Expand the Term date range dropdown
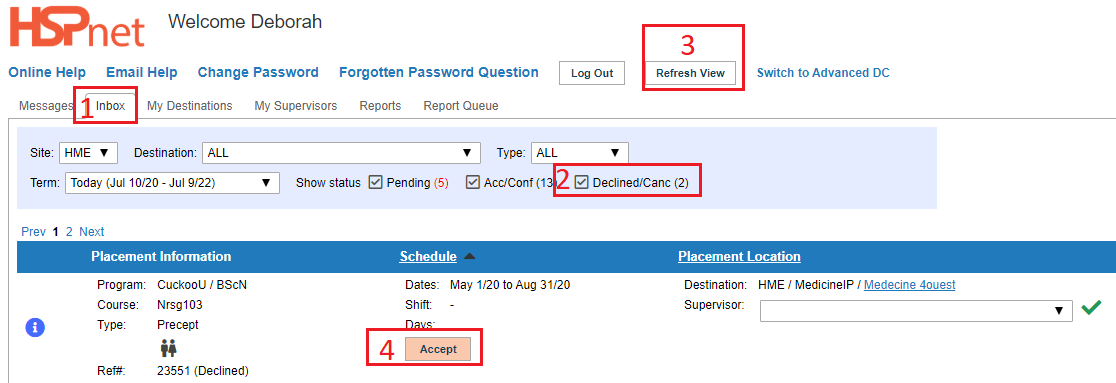This screenshot has height=383, width=1116. point(172,182)
